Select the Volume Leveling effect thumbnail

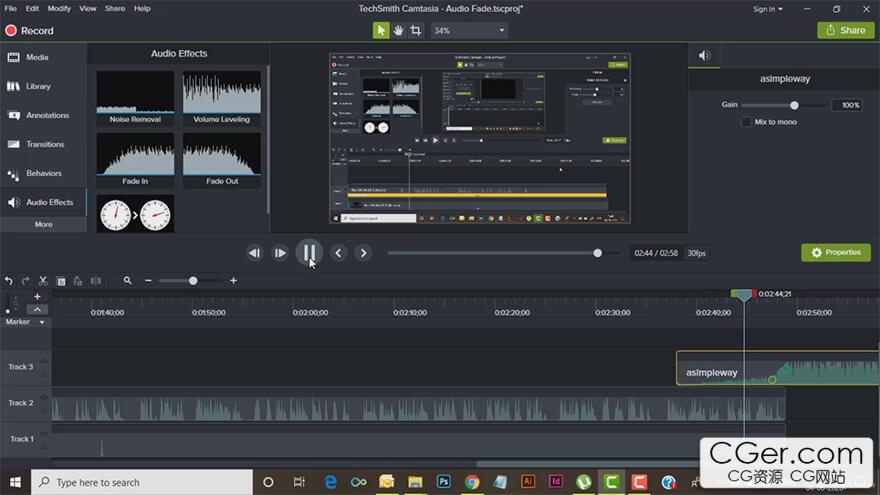coord(222,98)
